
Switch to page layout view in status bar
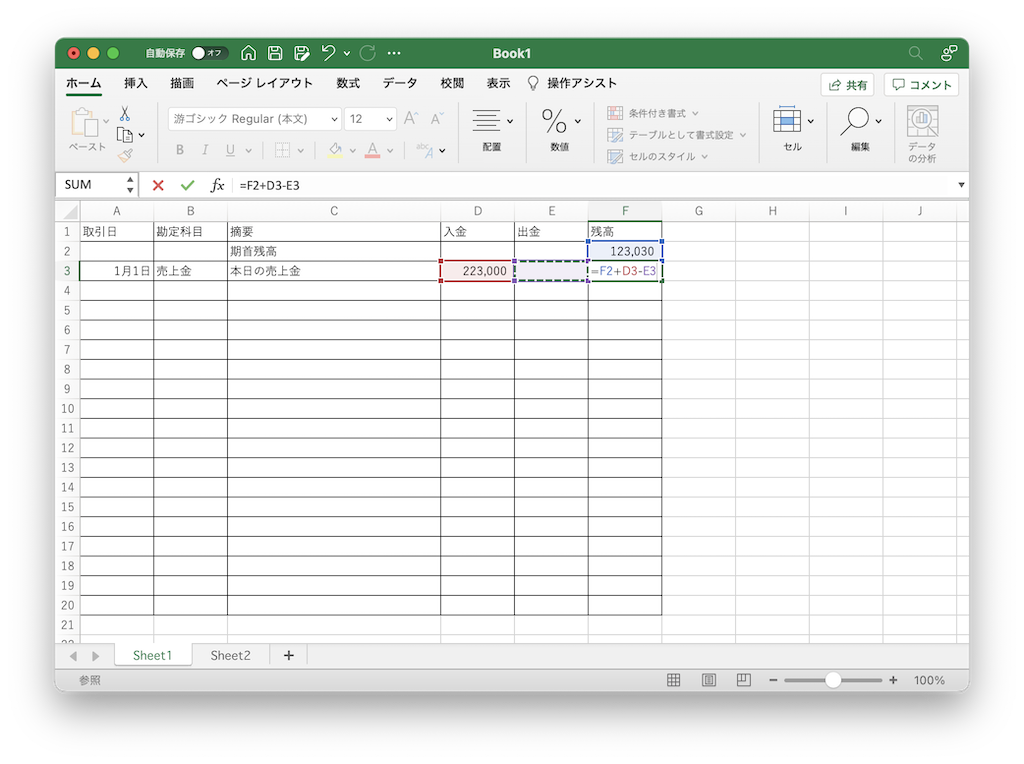tap(708, 680)
